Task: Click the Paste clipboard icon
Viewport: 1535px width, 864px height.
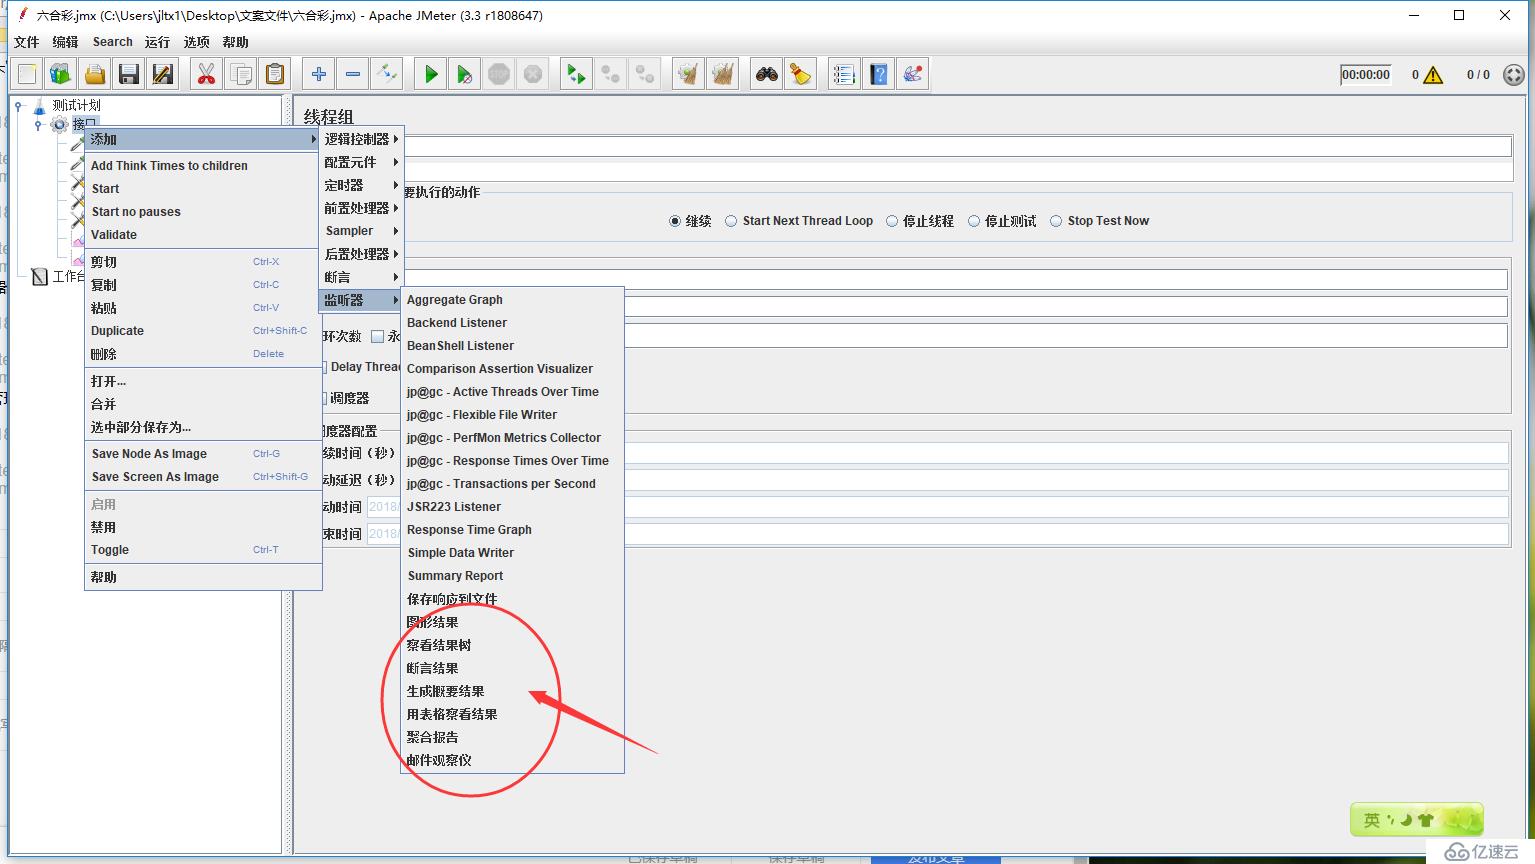Action: pyautogui.click(x=275, y=74)
